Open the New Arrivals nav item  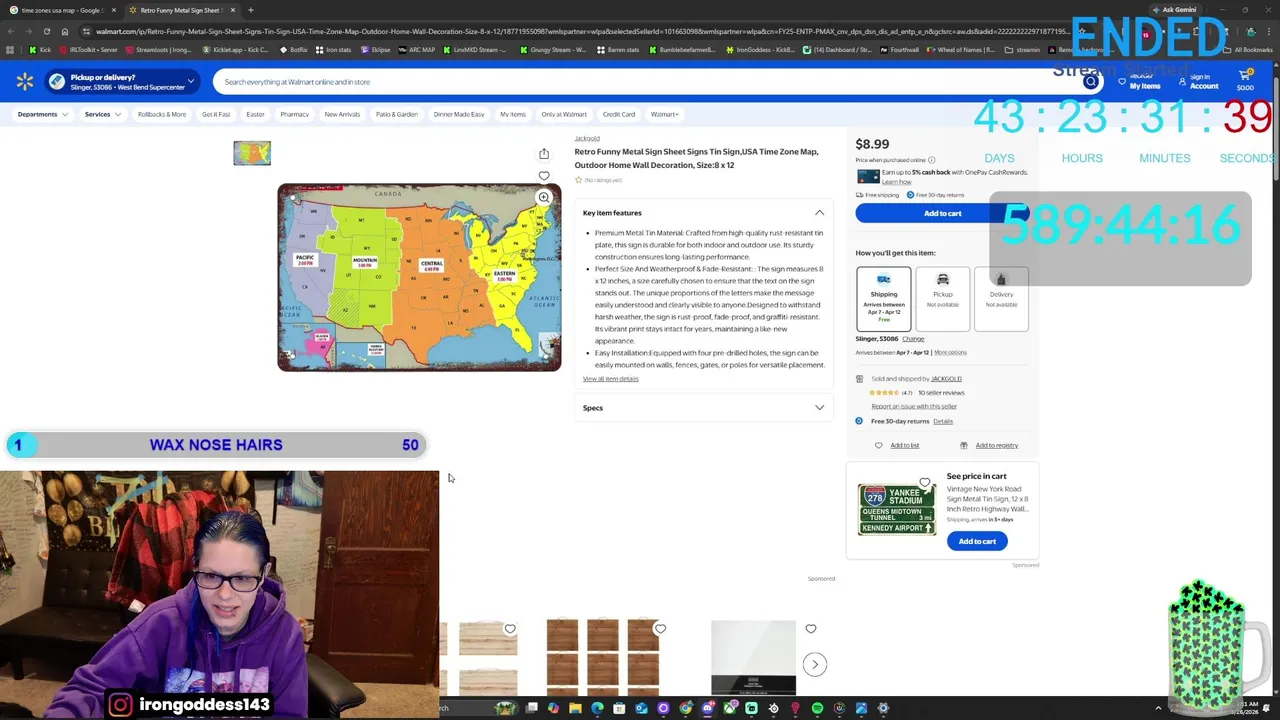(342, 114)
